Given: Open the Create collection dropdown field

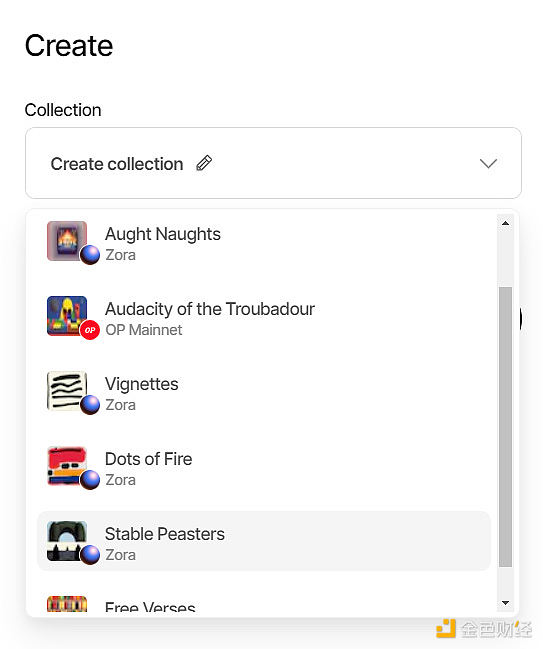Looking at the screenshot, I should click(x=273, y=163).
